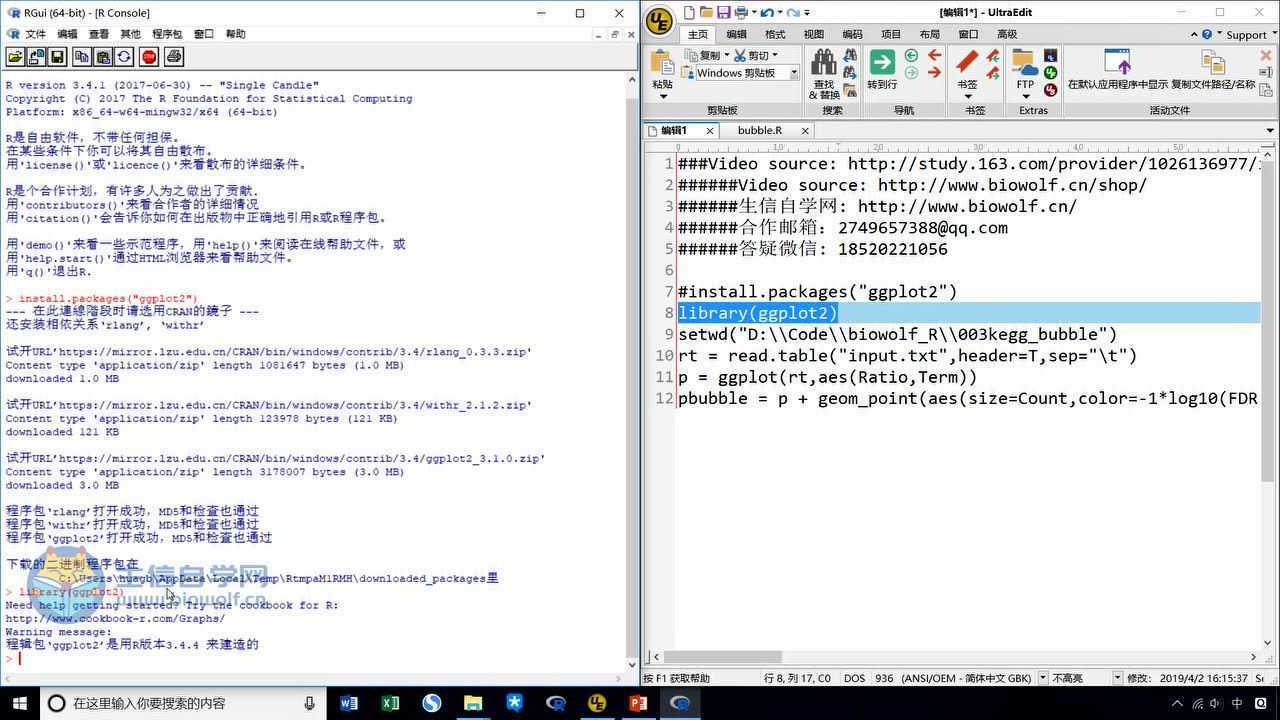The width and height of the screenshot is (1280, 720).
Task: Close the bubble.R file tab
Action: [x=806, y=130]
